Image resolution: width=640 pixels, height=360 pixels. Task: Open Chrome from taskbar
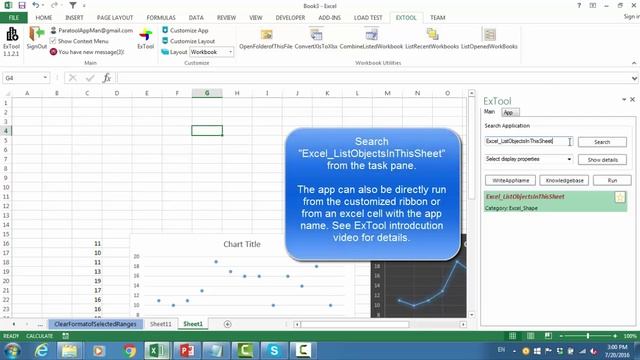point(129,351)
